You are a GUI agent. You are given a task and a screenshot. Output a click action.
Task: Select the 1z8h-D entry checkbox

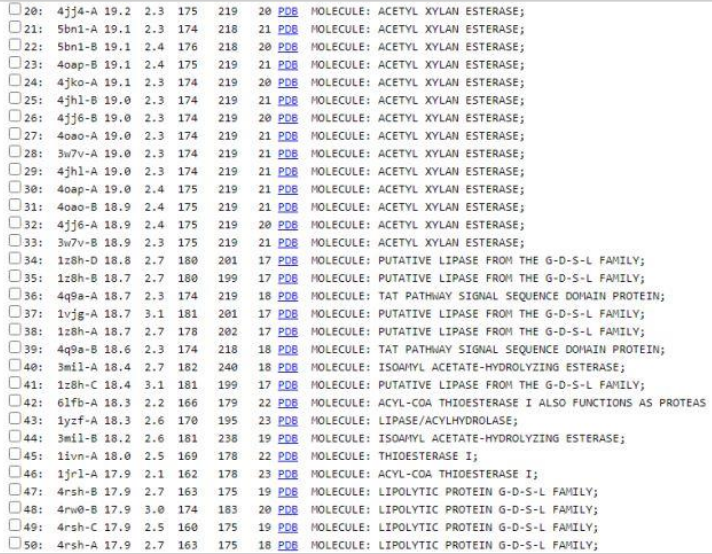point(13,260)
